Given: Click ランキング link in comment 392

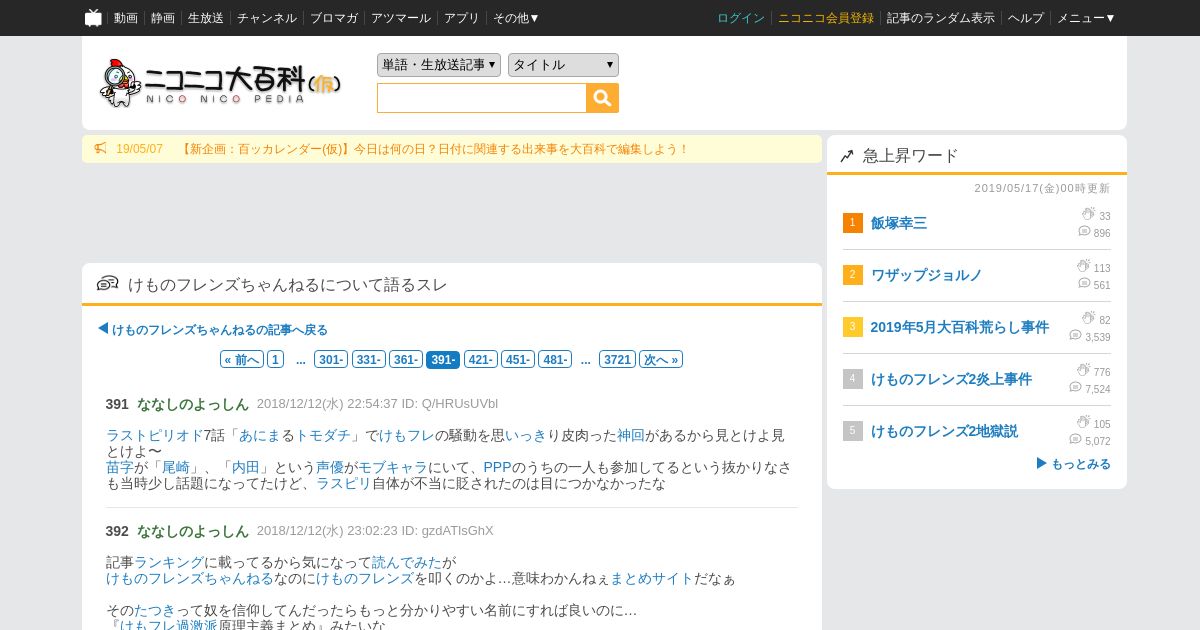Looking at the screenshot, I should pyautogui.click(x=169, y=562).
